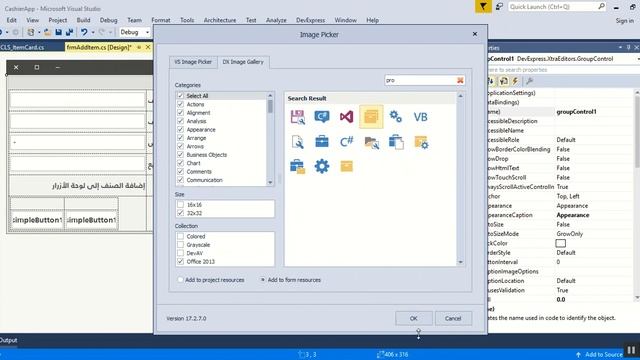Click the Open File toolbar icon
640x360 pixels.
(47, 32)
